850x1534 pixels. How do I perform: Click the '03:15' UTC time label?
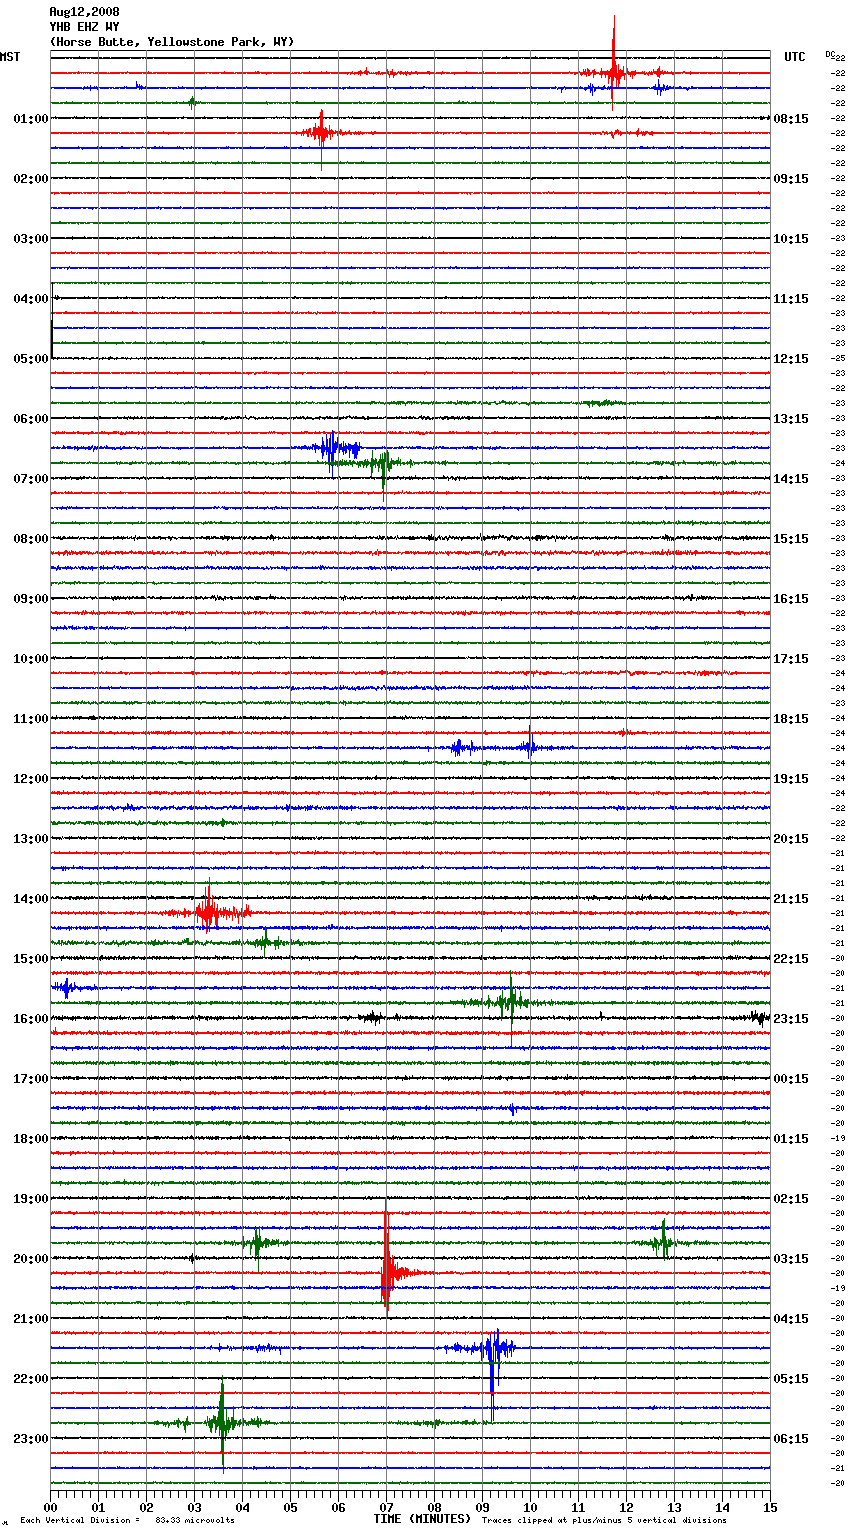(791, 1259)
